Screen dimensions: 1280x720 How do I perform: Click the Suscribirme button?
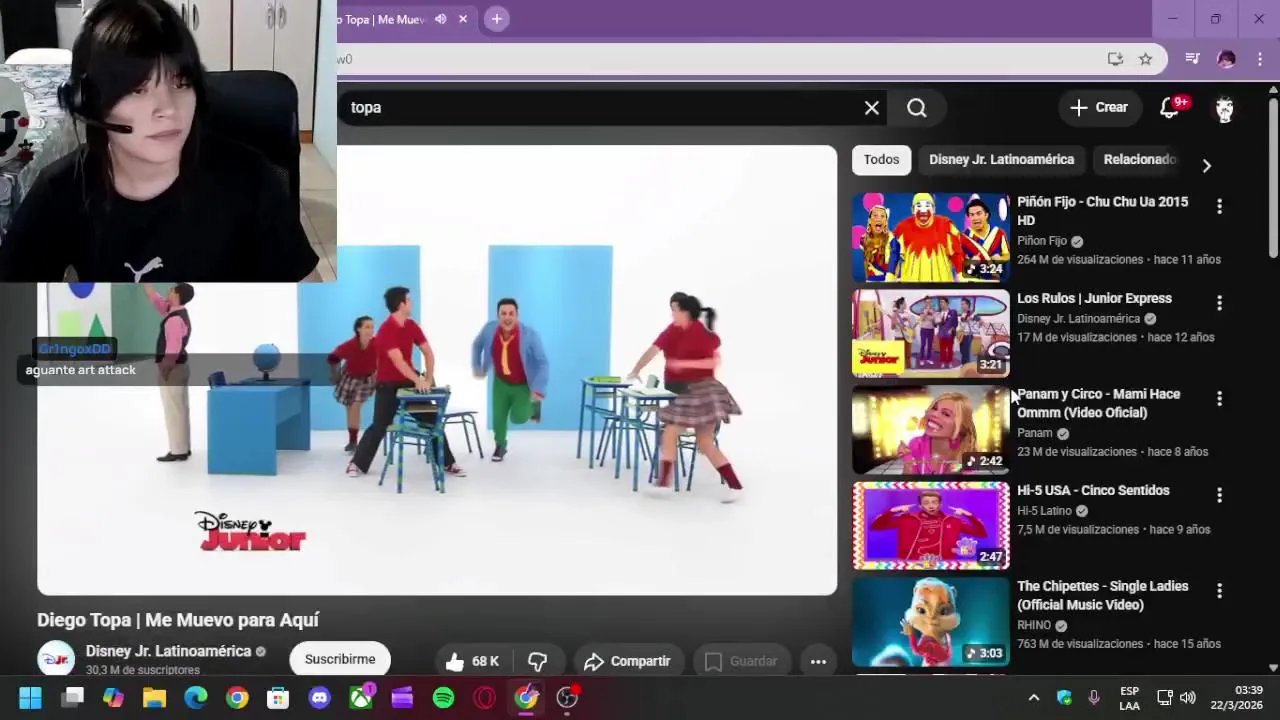click(340, 659)
